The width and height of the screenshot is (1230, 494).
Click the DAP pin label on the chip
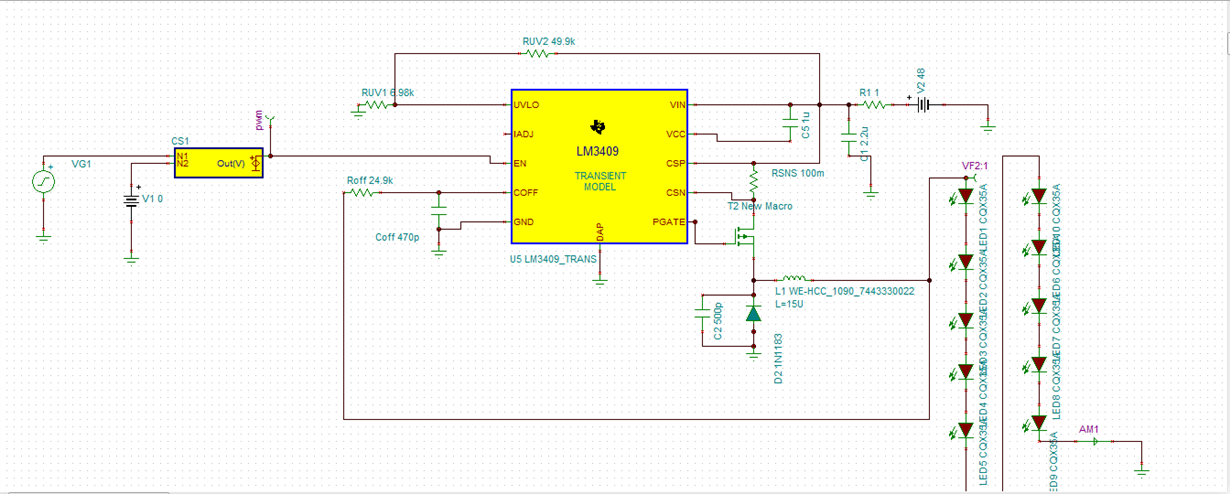pyautogui.click(x=600, y=233)
